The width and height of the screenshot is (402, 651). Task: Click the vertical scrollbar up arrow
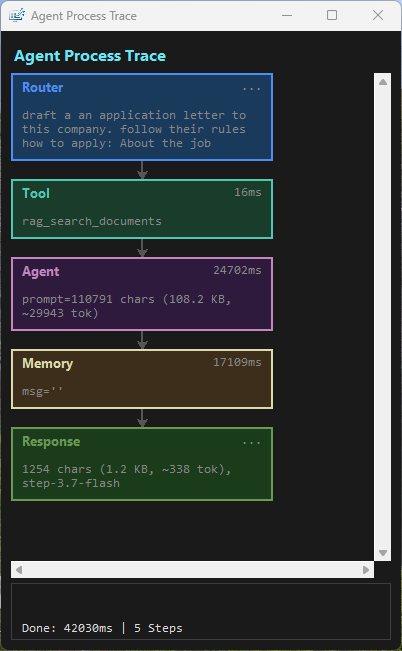click(x=383, y=82)
